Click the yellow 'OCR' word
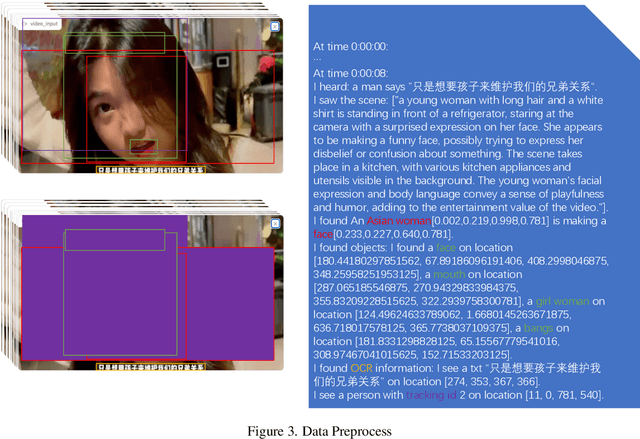The image size is (640, 439). click(x=361, y=368)
